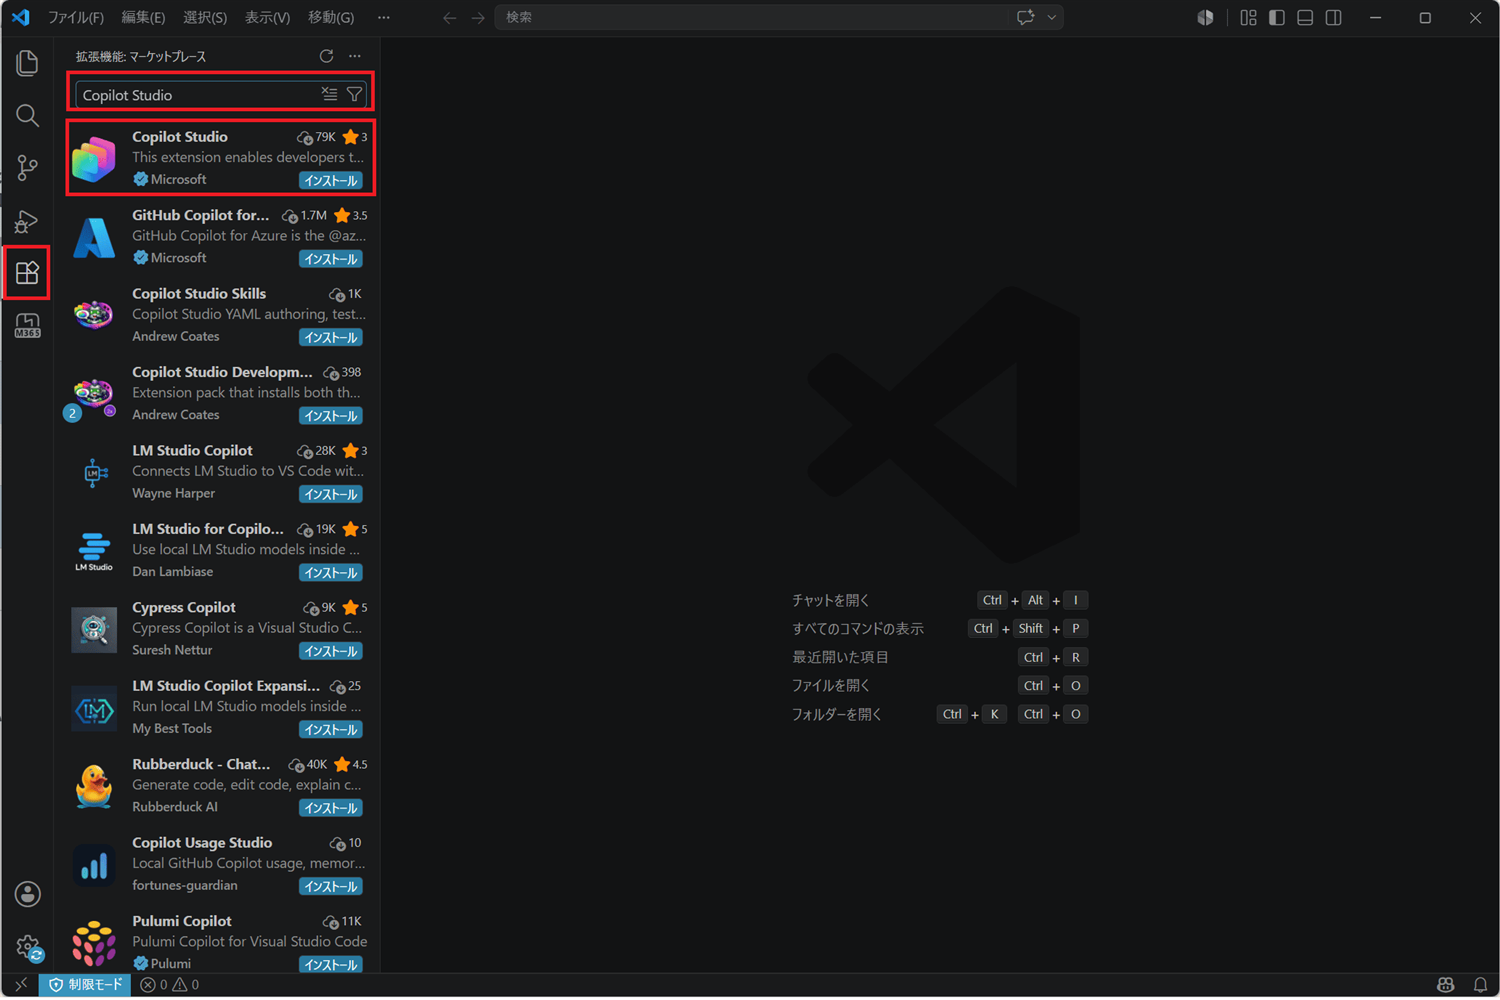Select GitHub Copilot for Azure logo
The width and height of the screenshot is (1500, 1000).
click(94, 237)
